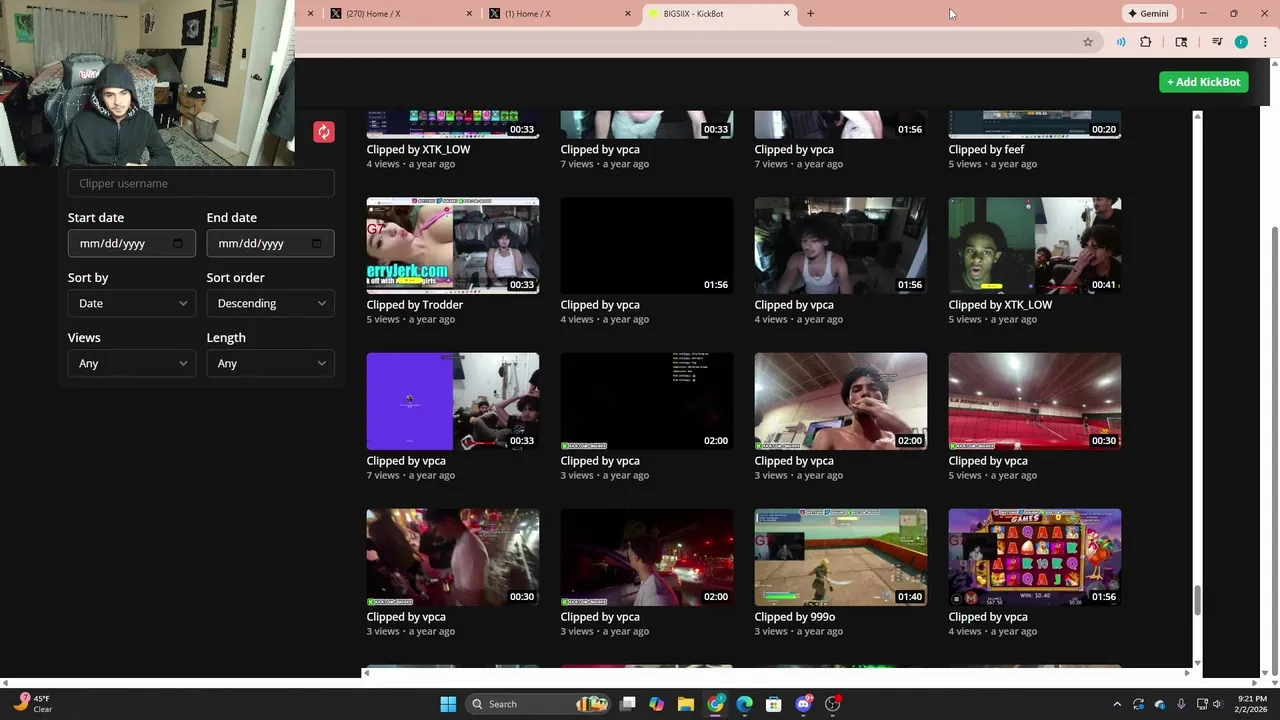
Task: Open the clip titled Clipped by 999o
Action: tap(795, 617)
